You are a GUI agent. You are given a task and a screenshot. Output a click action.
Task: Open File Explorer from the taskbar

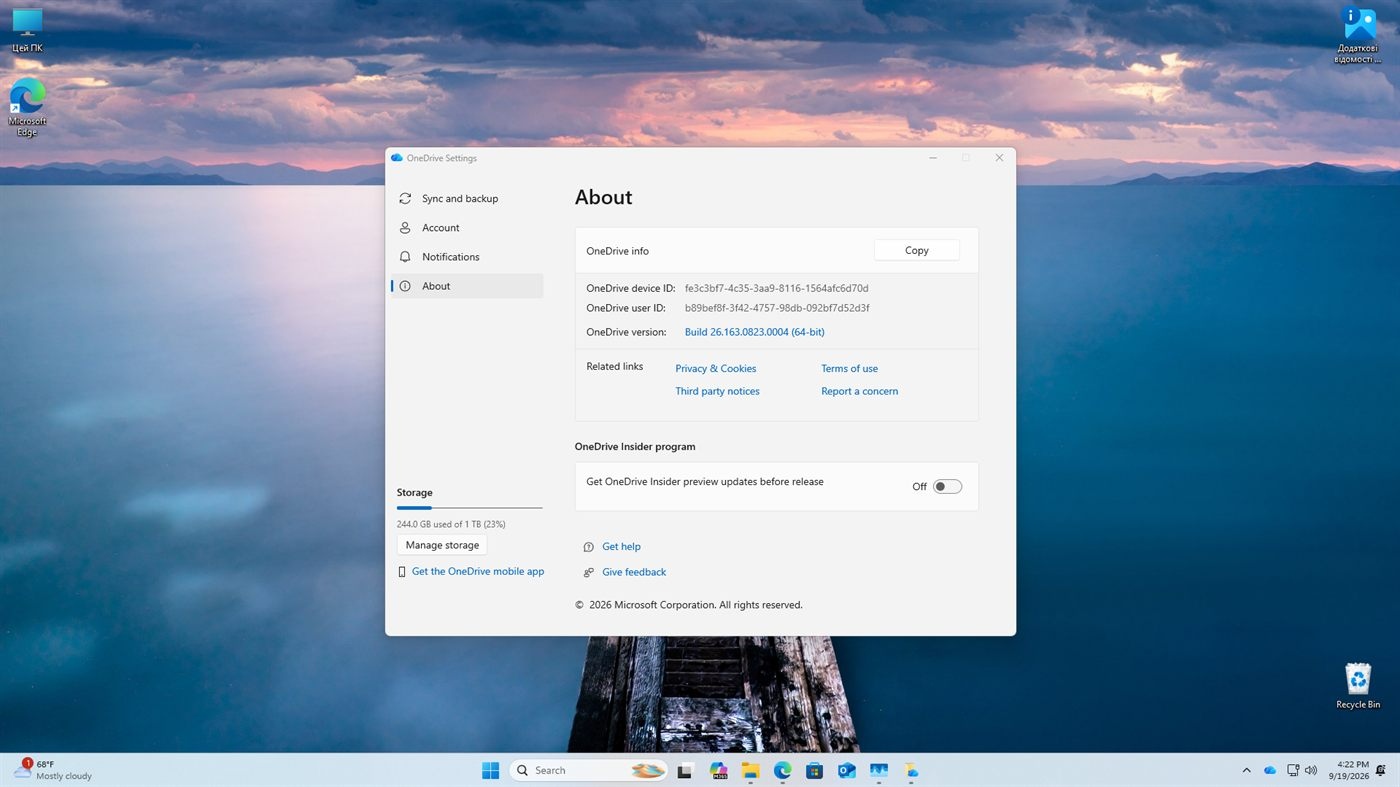click(x=750, y=770)
